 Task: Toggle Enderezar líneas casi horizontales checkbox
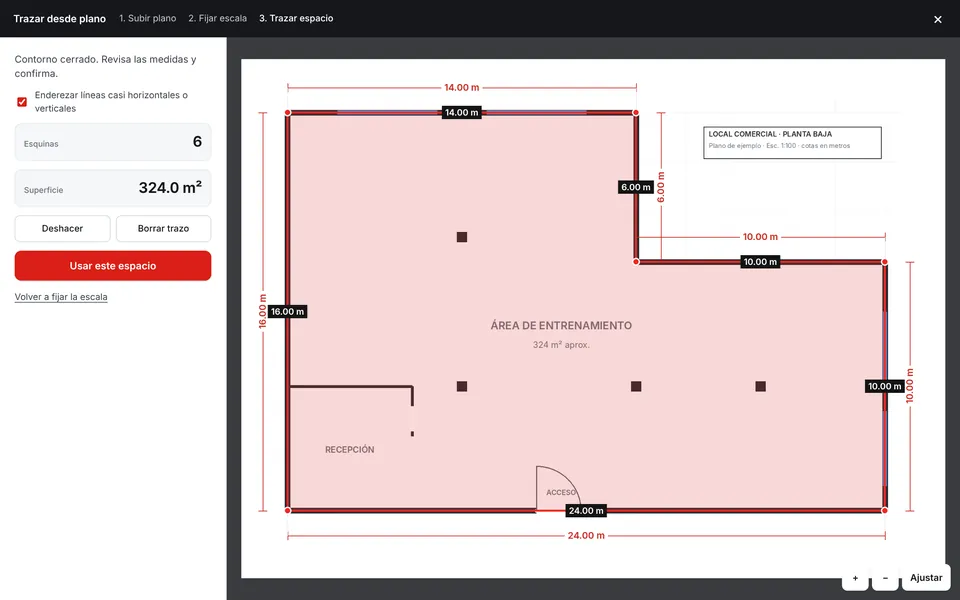(x=22, y=102)
